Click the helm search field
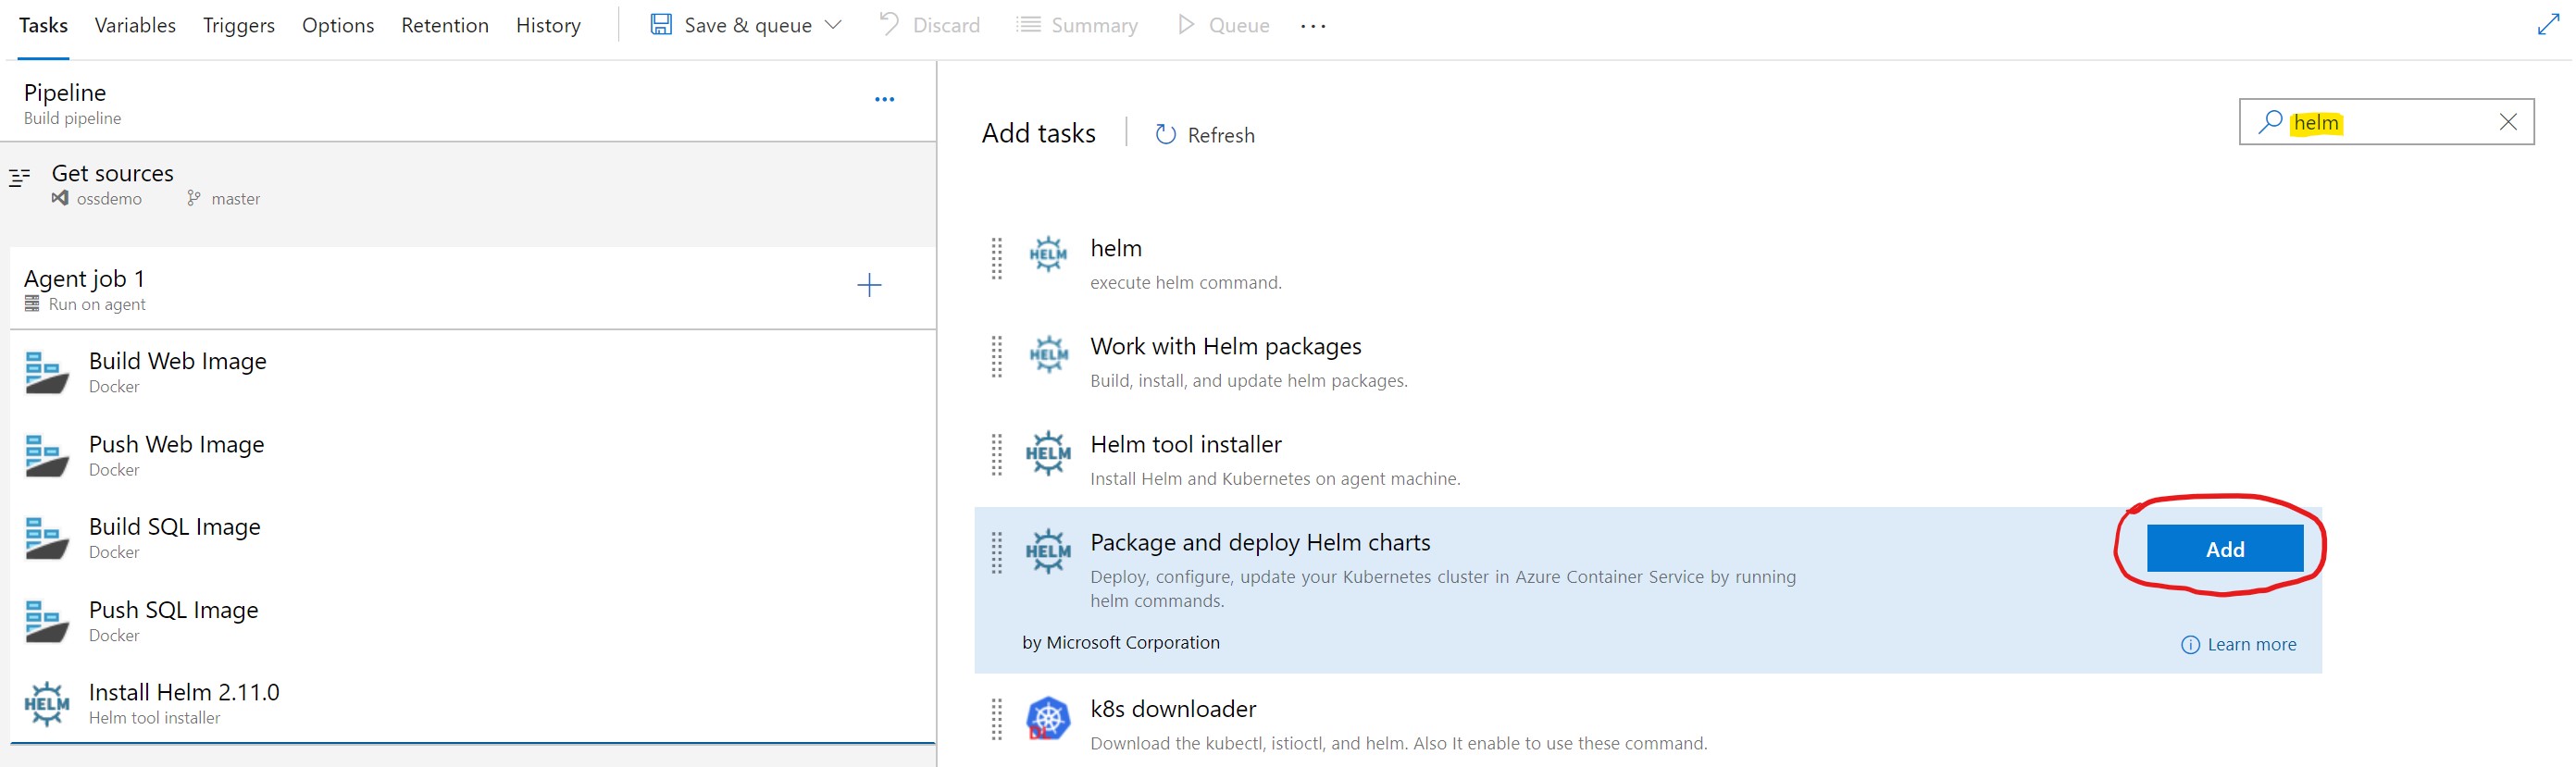The width and height of the screenshot is (2576, 767). point(2386,122)
